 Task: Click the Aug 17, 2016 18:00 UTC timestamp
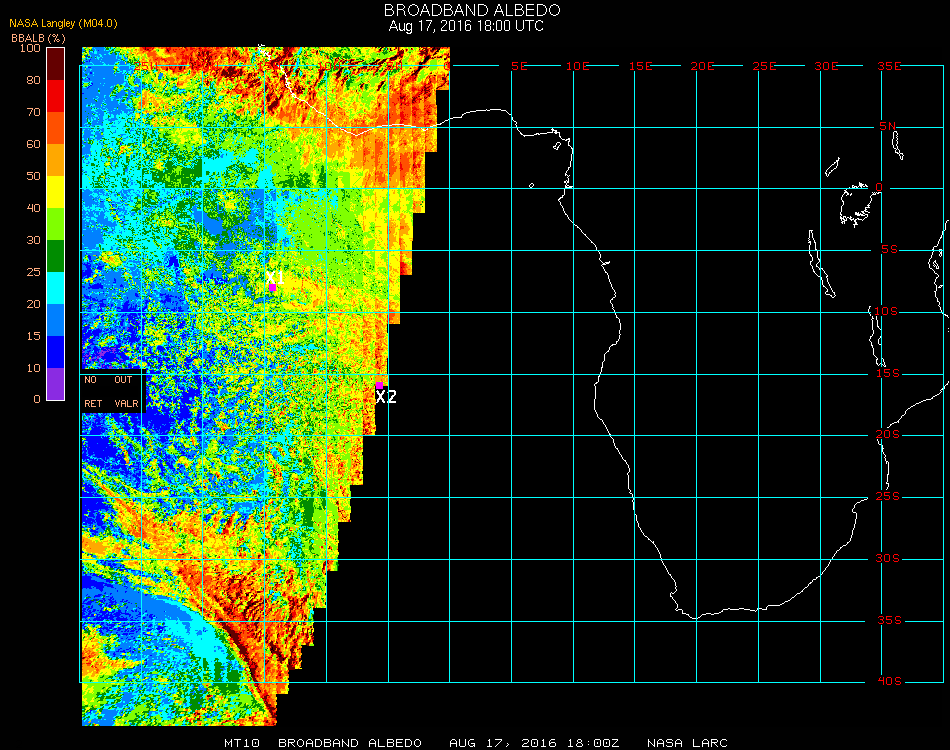466,26
